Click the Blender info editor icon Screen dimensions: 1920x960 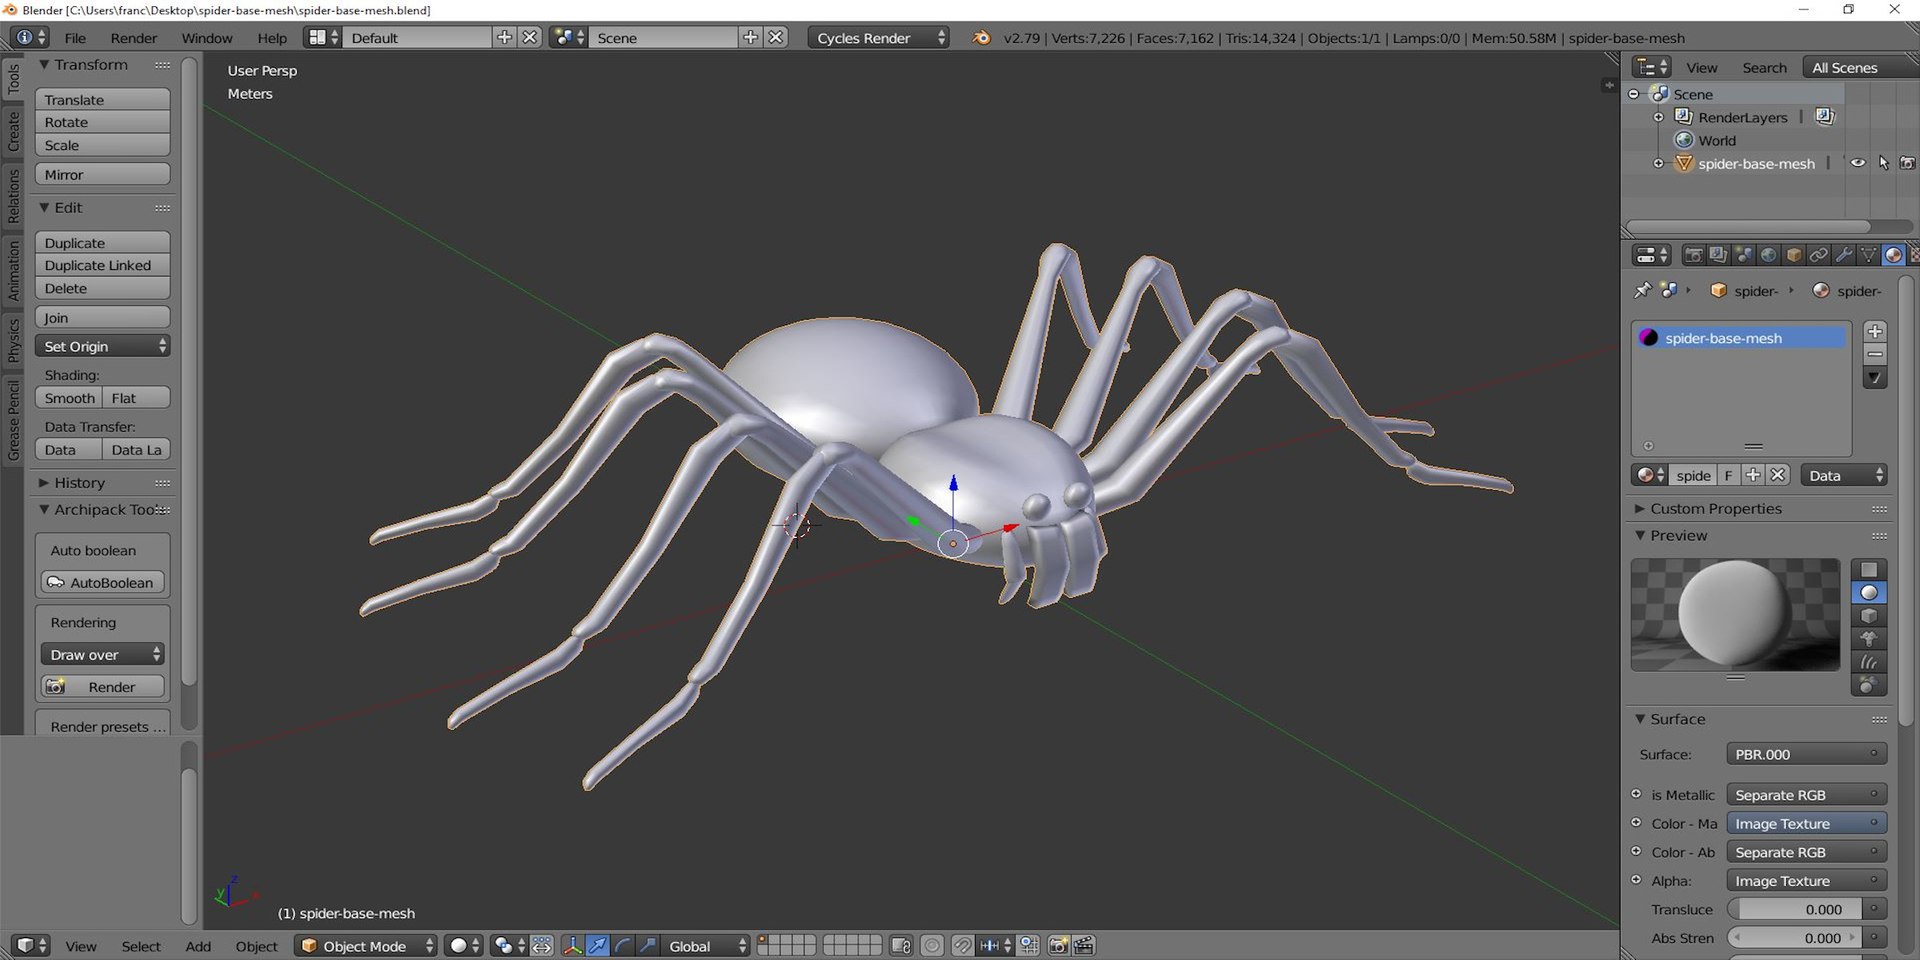point(29,37)
